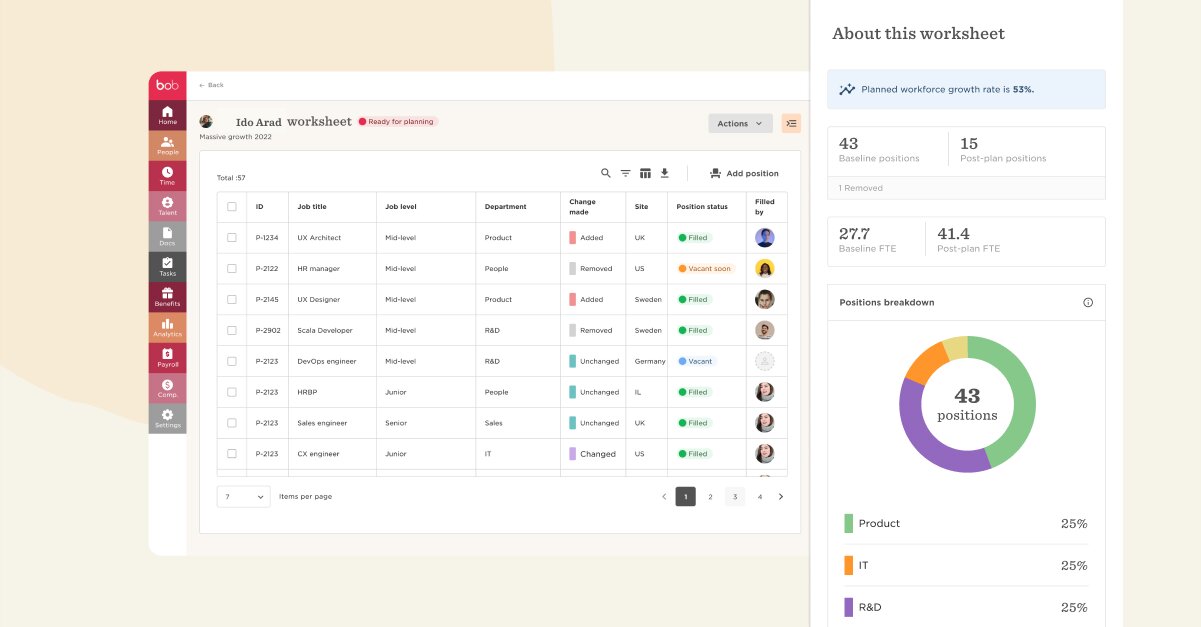
Task: Click the green Product legend swatch
Action: point(849,523)
